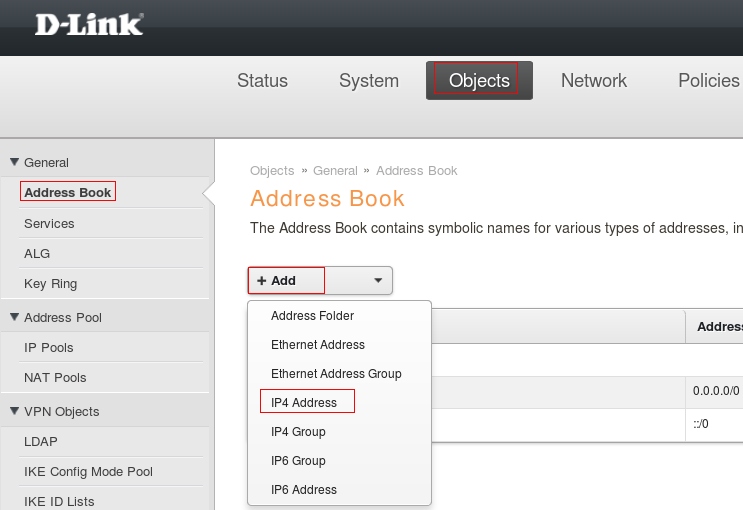Go to the Network tab
The image size is (743, 510).
pyautogui.click(x=594, y=81)
